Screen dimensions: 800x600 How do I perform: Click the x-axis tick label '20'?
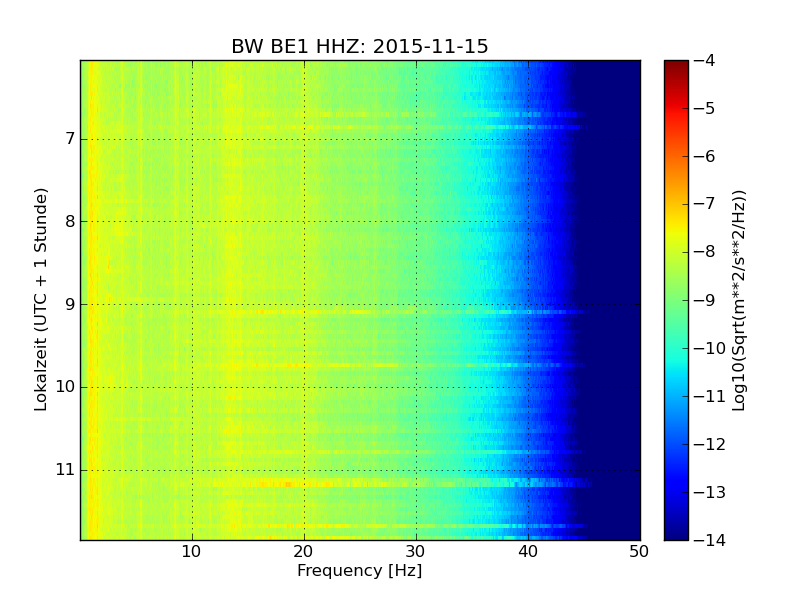coord(304,552)
